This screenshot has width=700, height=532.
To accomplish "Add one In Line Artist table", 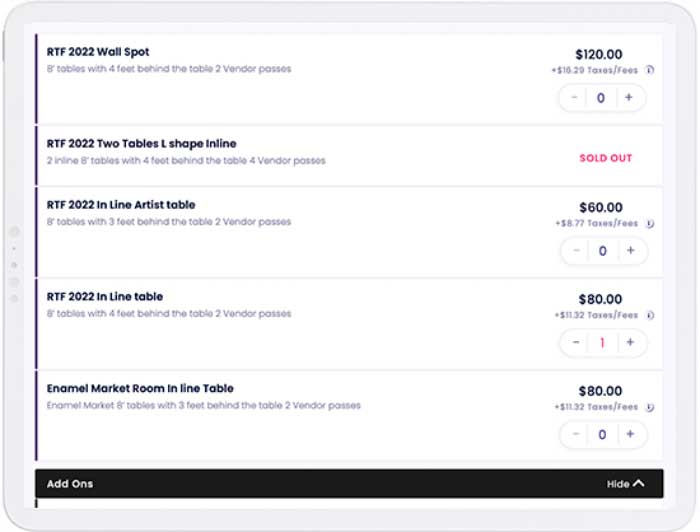I will pyautogui.click(x=630, y=250).
